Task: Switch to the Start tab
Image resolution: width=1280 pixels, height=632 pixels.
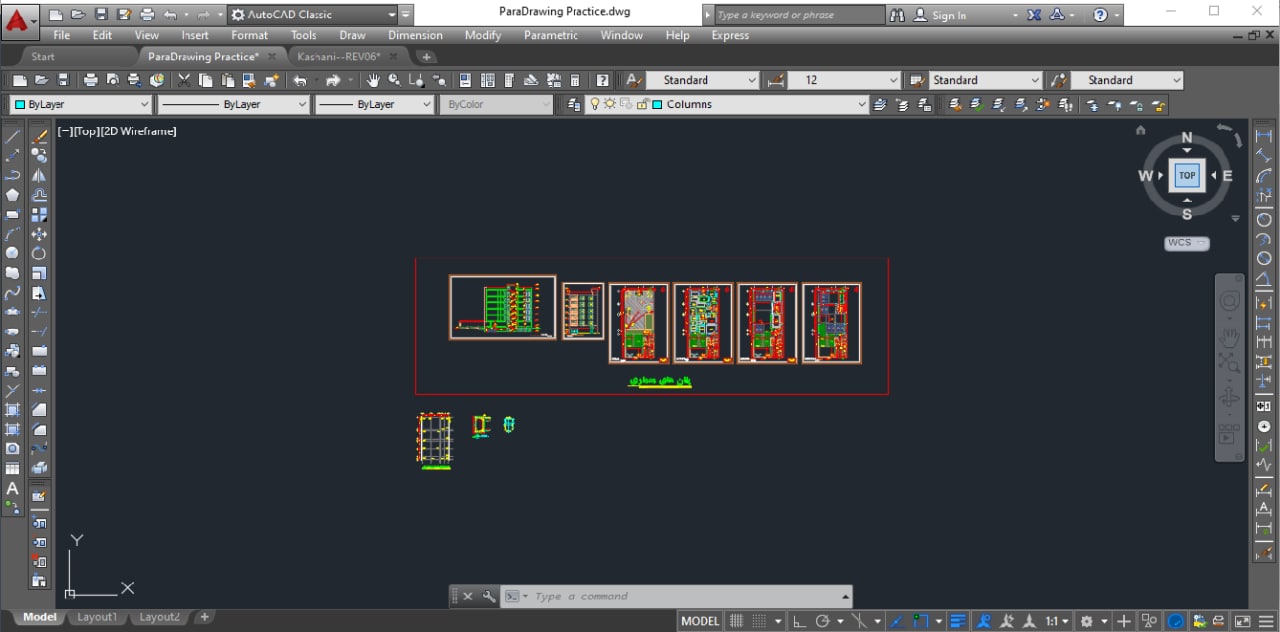Action: (43, 56)
